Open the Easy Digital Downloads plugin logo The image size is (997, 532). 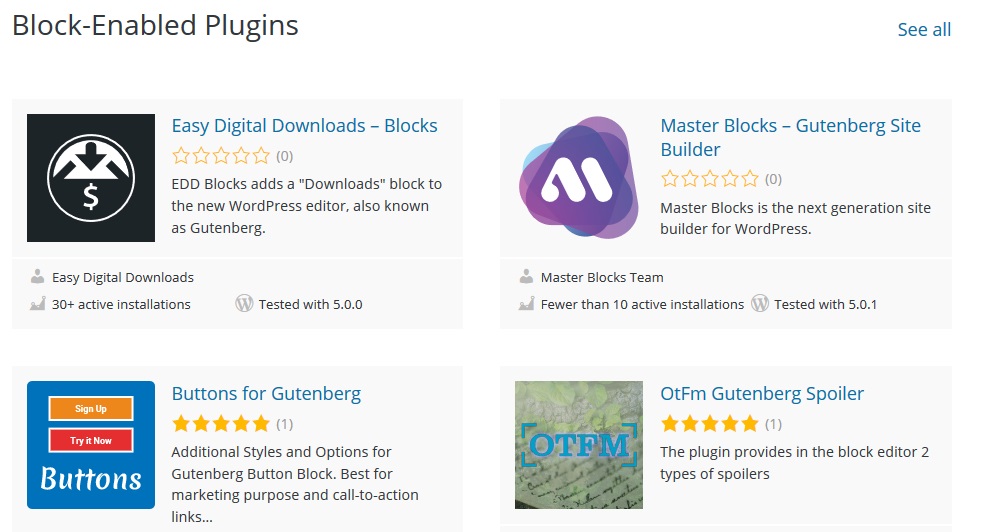pyautogui.click(x=91, y=178)
